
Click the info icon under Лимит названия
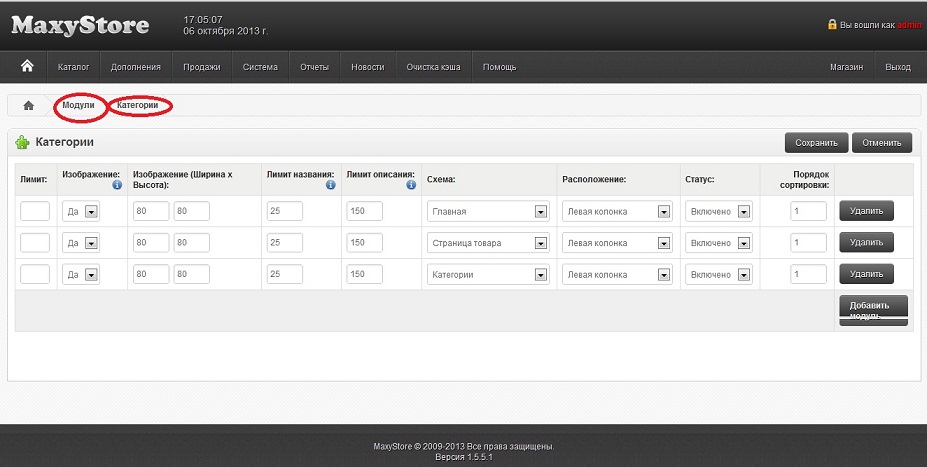330,185
